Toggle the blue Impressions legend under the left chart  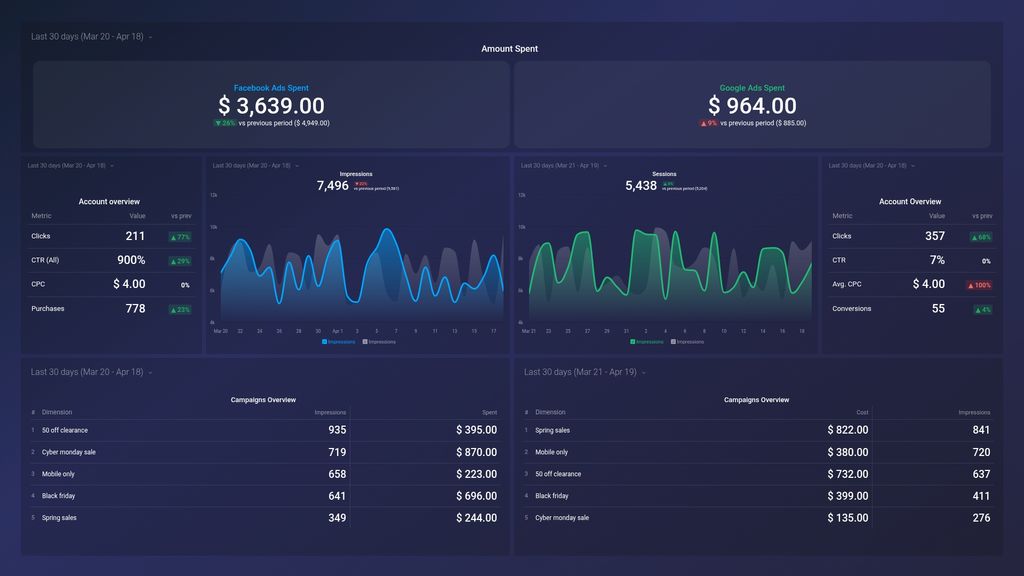340,341
